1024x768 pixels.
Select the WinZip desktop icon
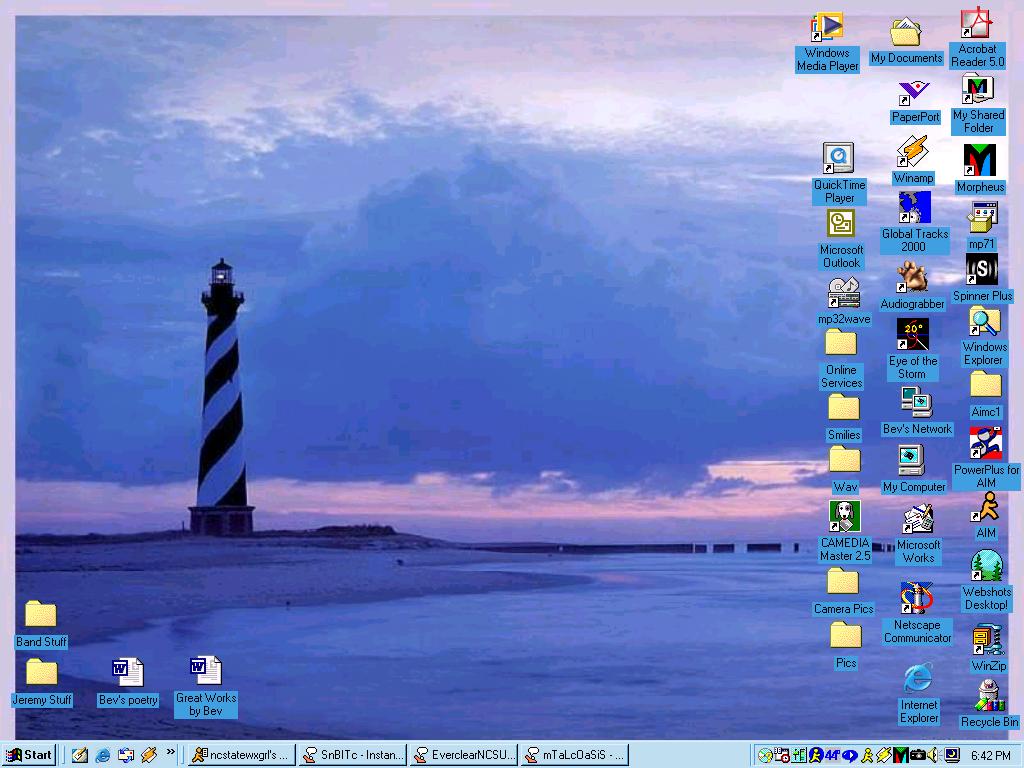(988, 640)
